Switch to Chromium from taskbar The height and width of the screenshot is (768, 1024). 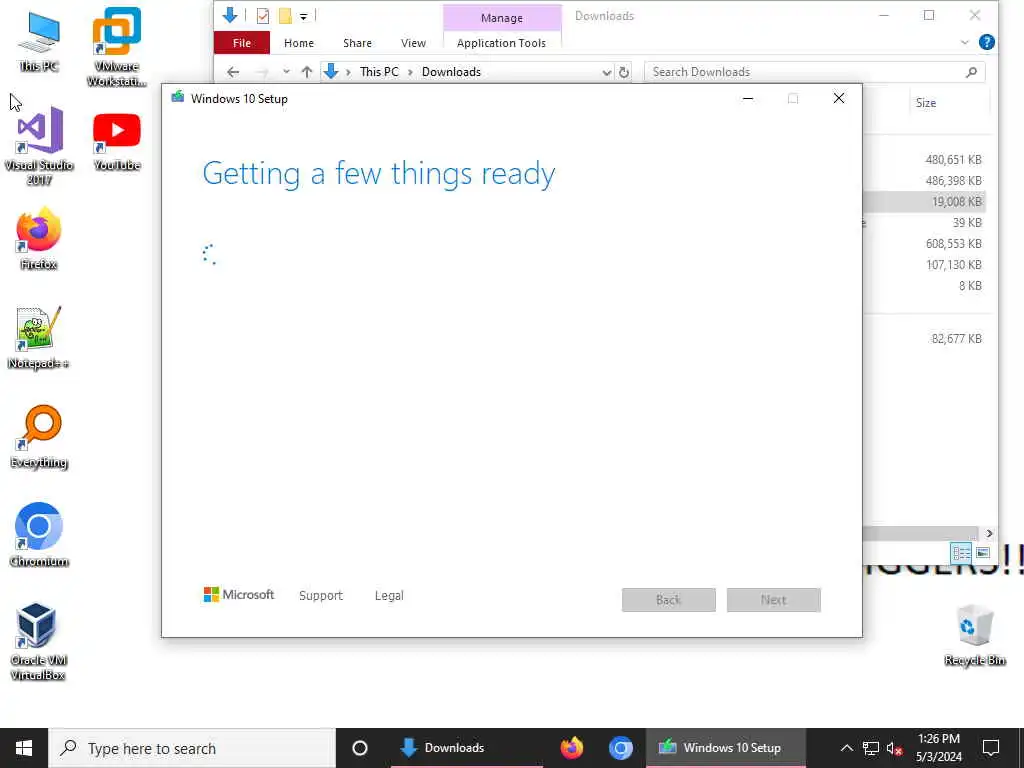pos(620,748)
